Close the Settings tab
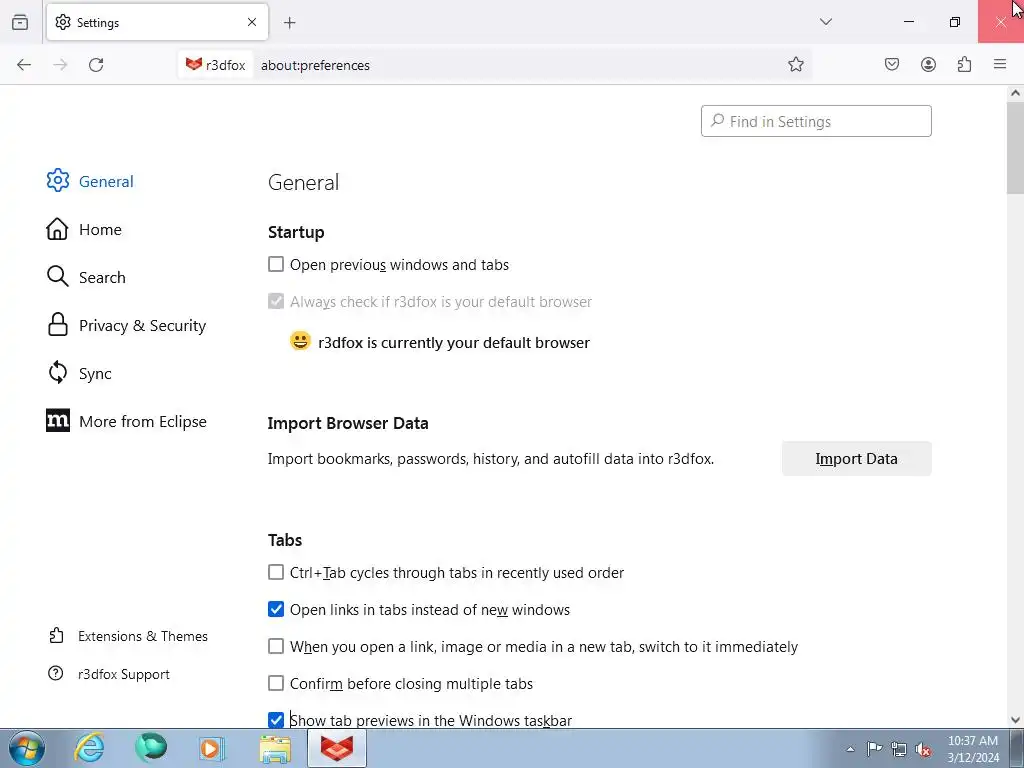The height and width of the screenshot is (768, 1024). 252,22
